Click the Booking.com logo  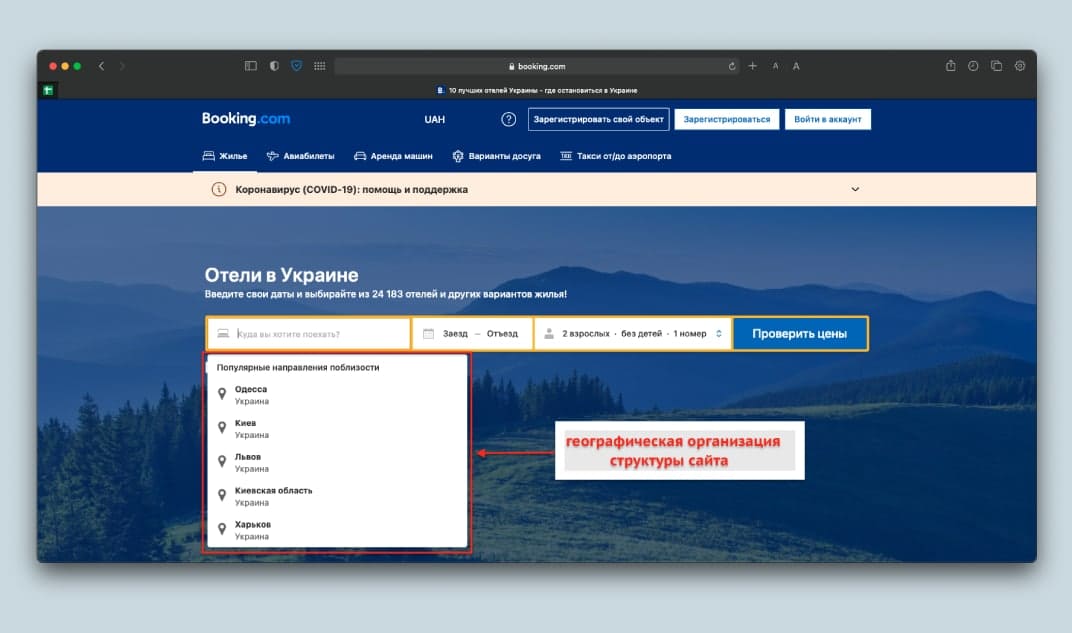(x=245, y=119)
